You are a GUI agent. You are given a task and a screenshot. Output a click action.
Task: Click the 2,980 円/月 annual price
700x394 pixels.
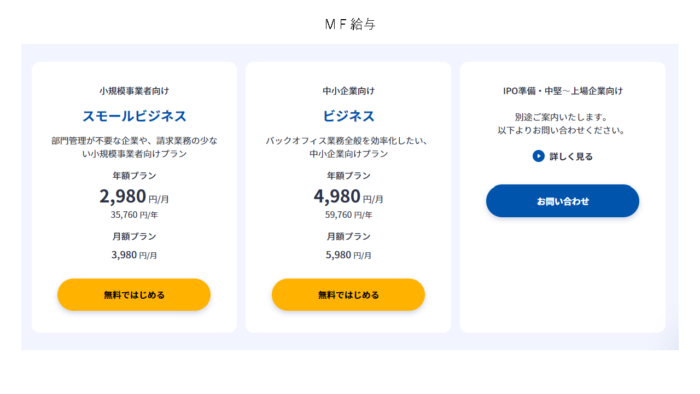[134, 197]
